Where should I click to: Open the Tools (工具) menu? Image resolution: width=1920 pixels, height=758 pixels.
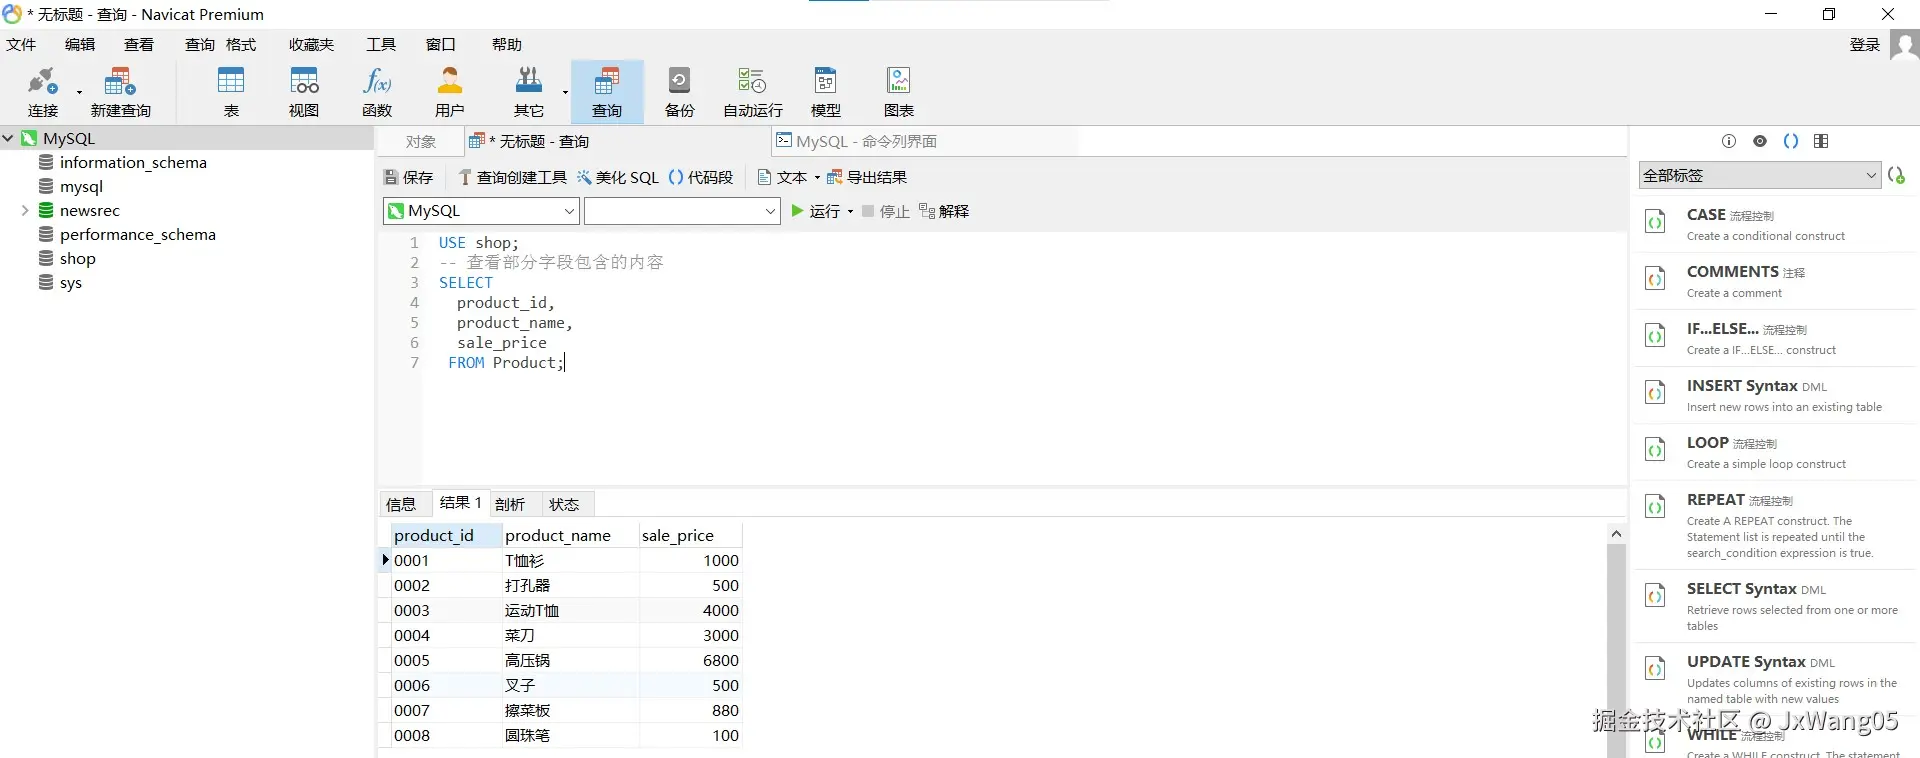click(x=381, y=44)
